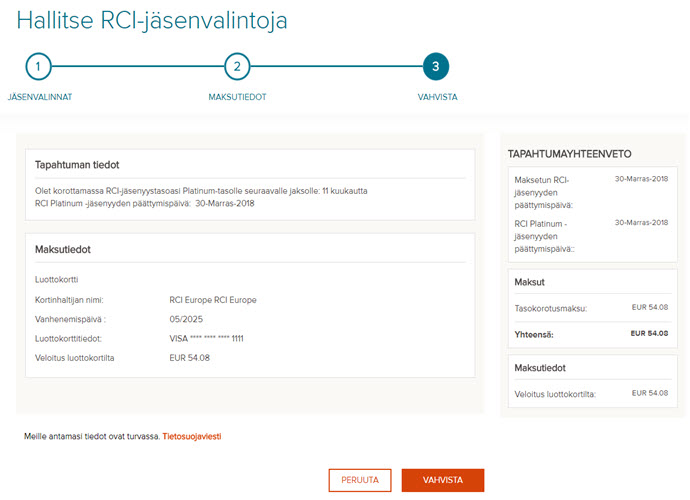This screenshot has width=690, height=500.
Task: Click the Maksut heading in summary
Action: coord(529,283)
